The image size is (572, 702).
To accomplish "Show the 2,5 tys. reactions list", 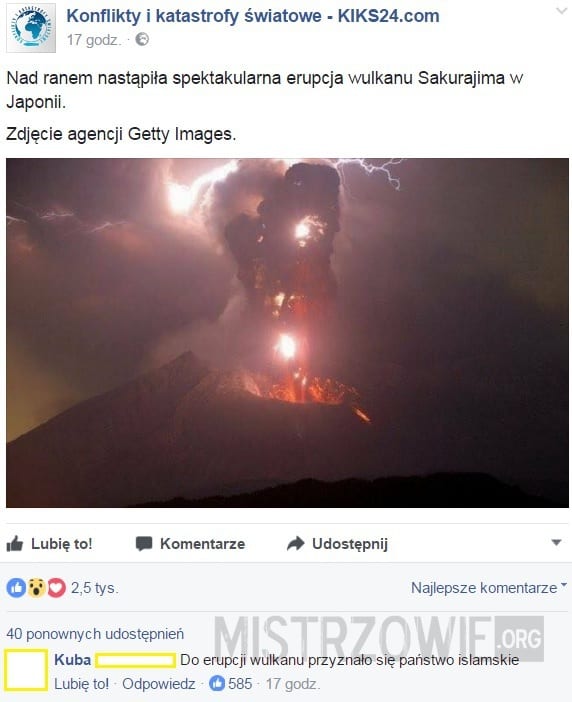I will pos(94,588).
